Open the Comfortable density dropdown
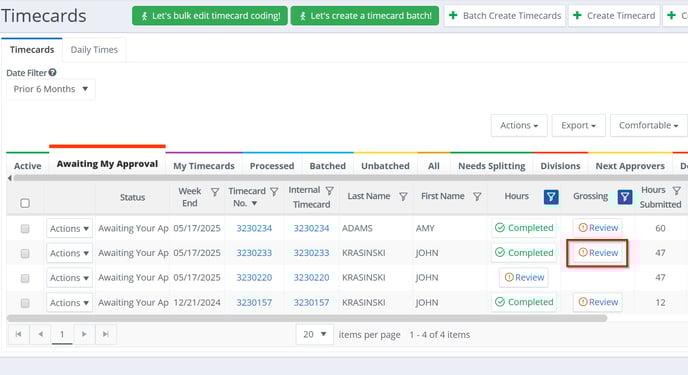 tap(649, 125)
